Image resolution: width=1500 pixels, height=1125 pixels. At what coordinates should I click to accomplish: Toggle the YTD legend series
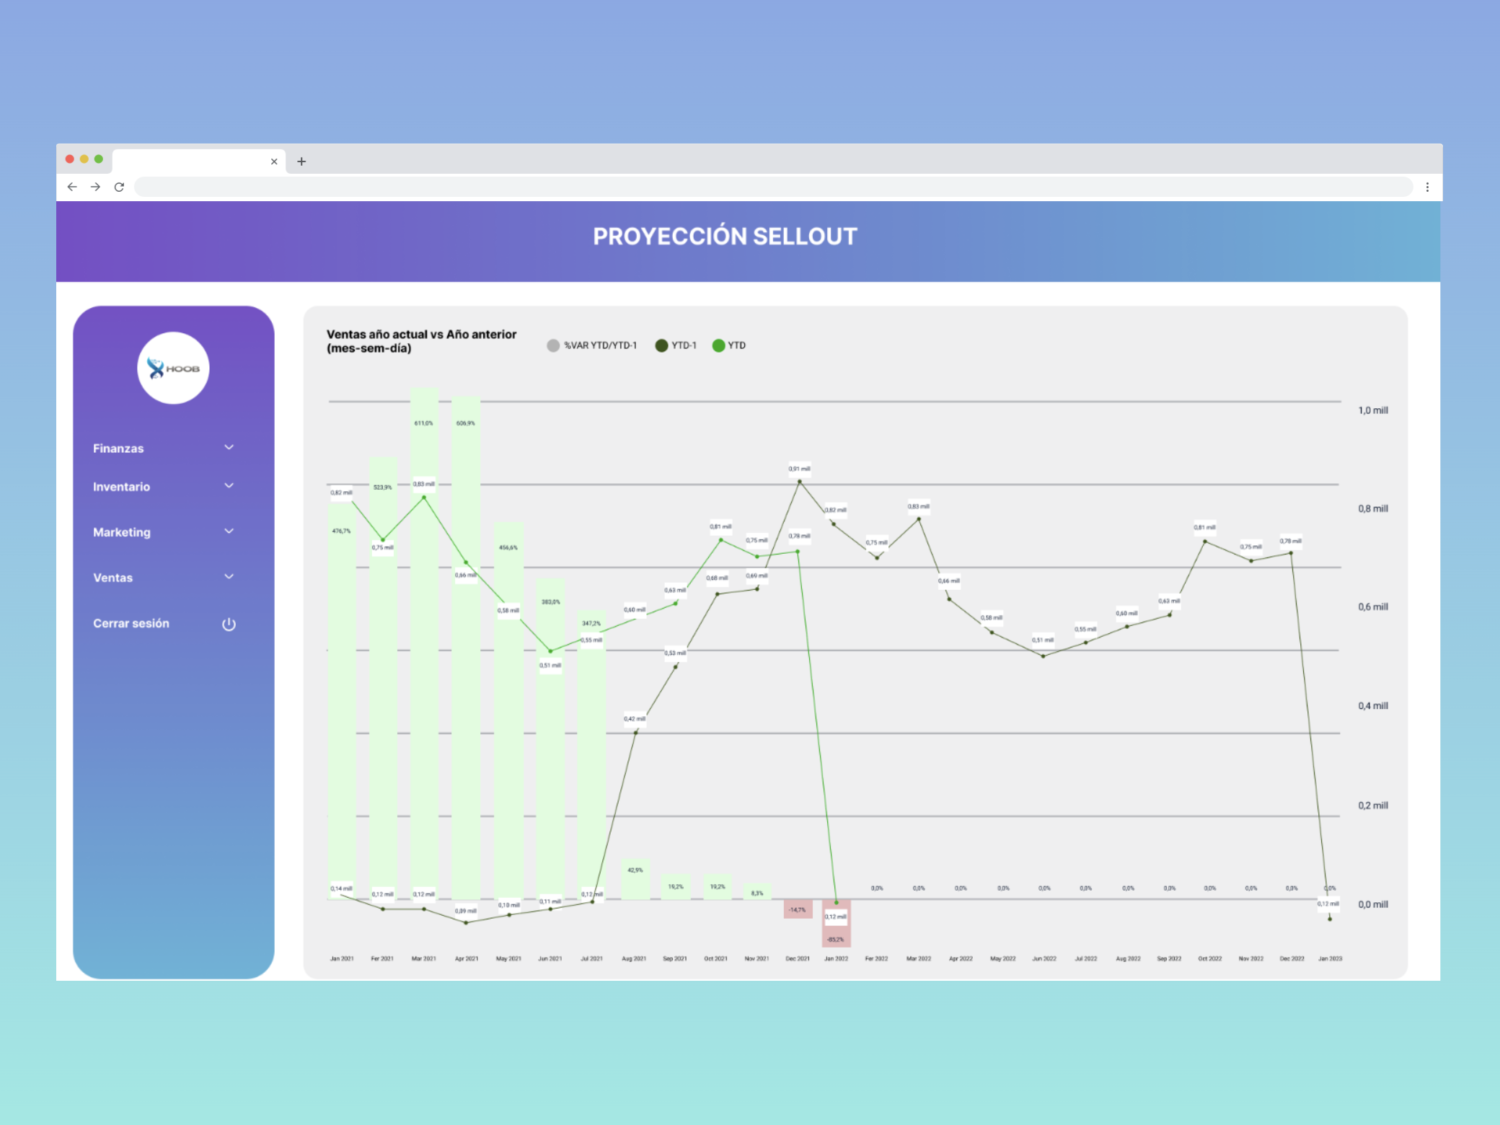pos(729,346)
